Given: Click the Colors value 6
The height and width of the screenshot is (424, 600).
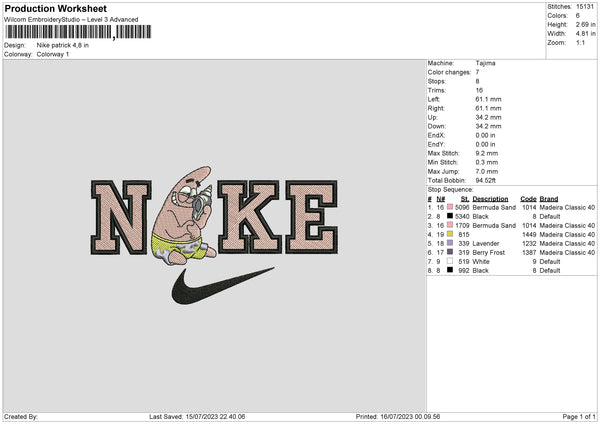Looking at the screenshot, I should pyautogui.click(x=578, y=16).
